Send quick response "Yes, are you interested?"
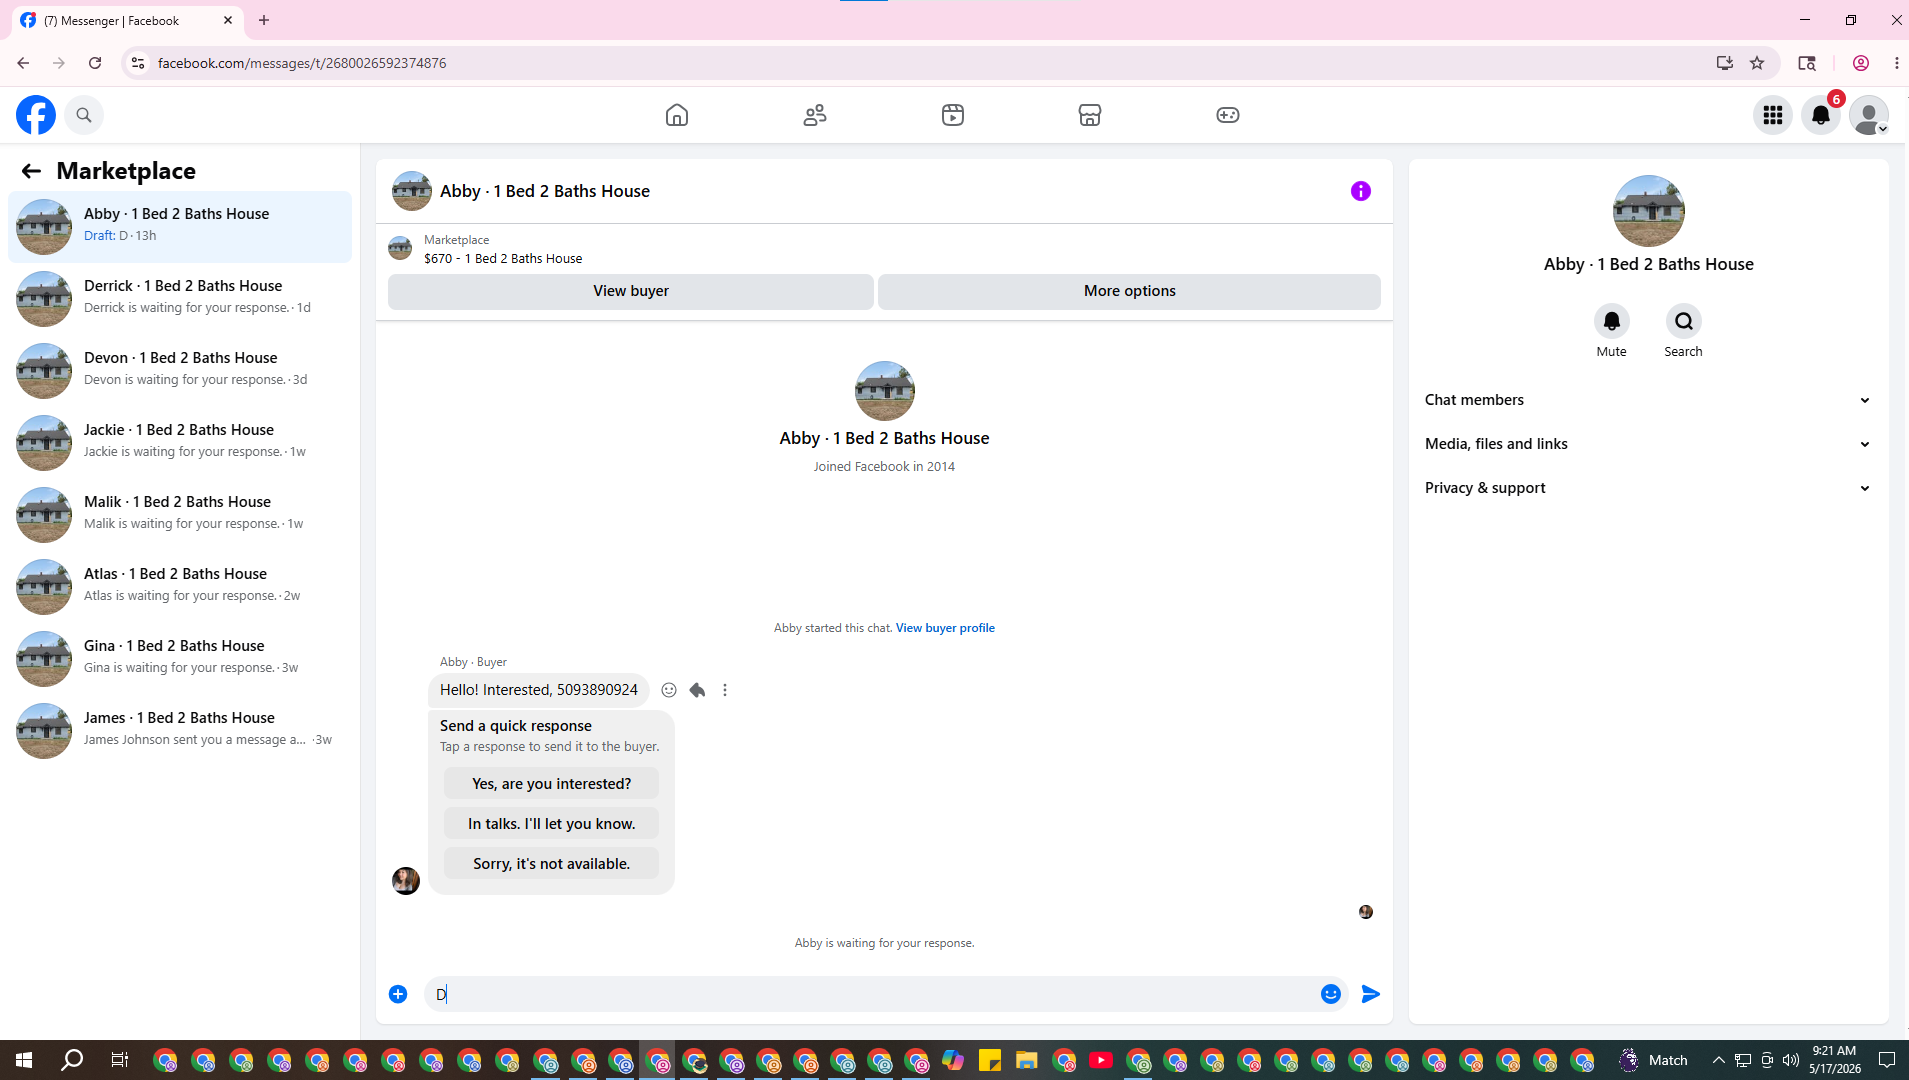Screen dimensions: 1909x1080 [x=551, y=784]
